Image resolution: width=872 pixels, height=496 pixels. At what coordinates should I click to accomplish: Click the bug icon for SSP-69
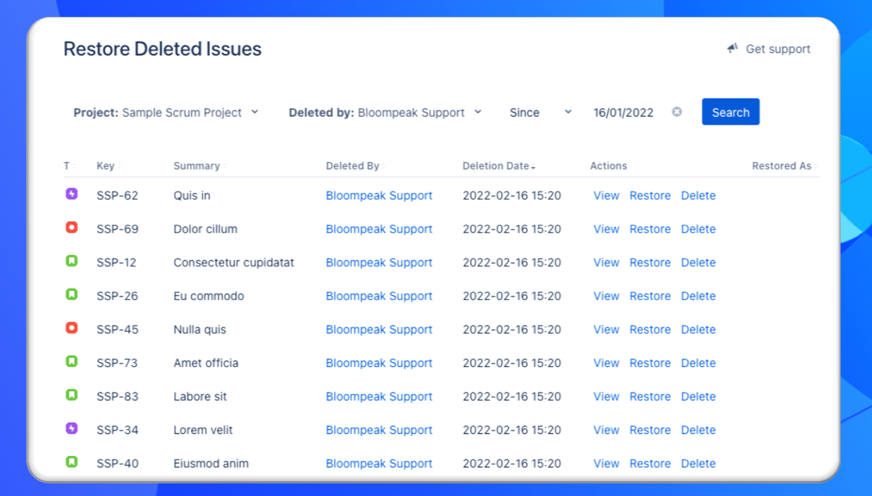[72, 228]
